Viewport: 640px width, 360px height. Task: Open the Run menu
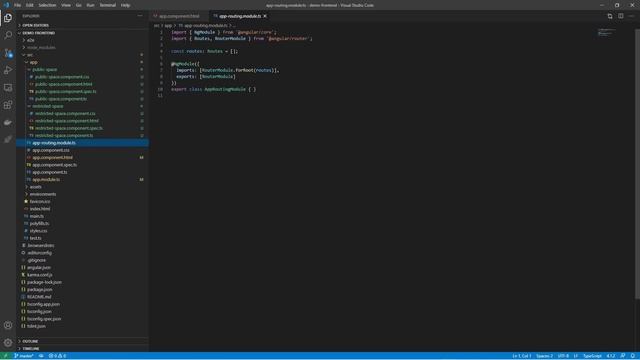(x=90, y=5)
